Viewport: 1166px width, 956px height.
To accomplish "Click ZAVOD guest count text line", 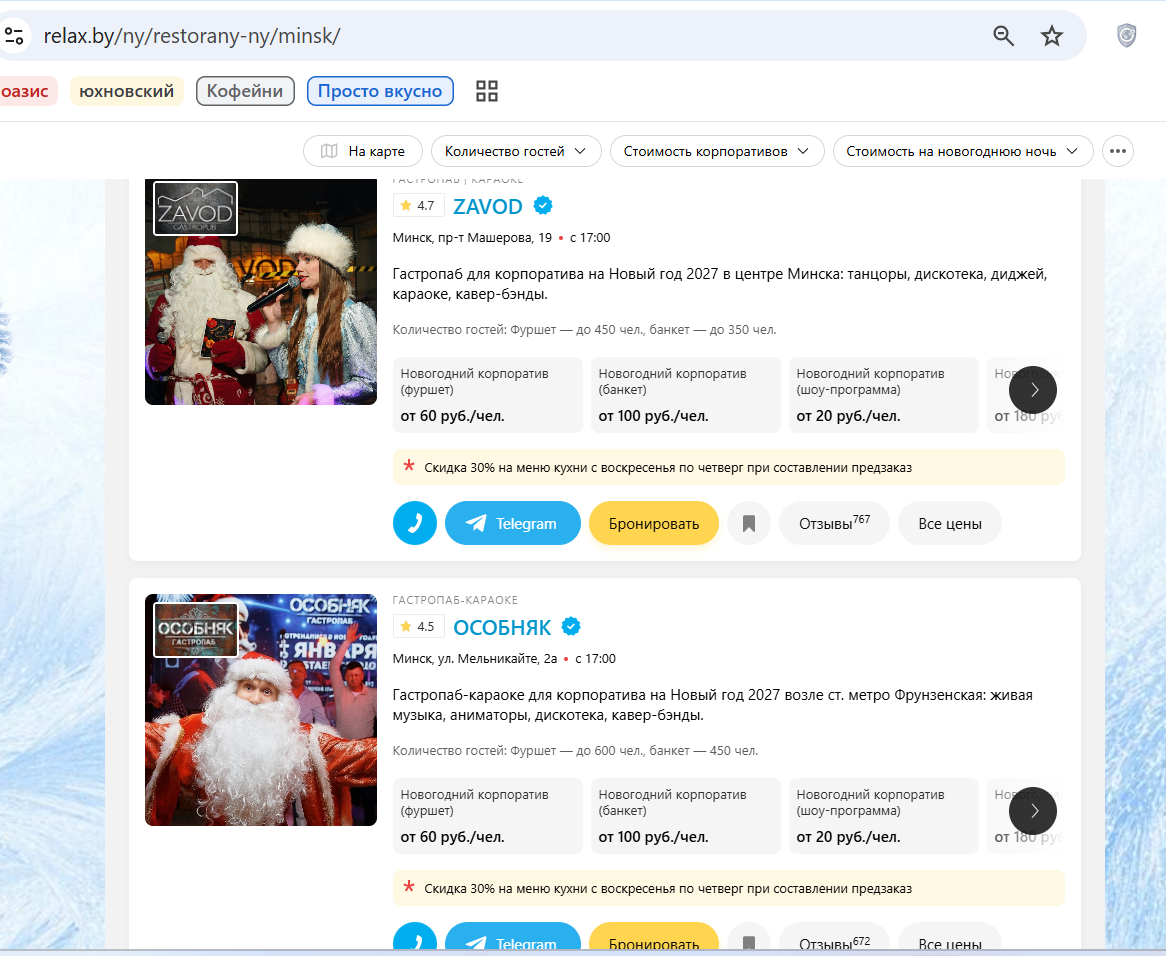I will point(584,329).
